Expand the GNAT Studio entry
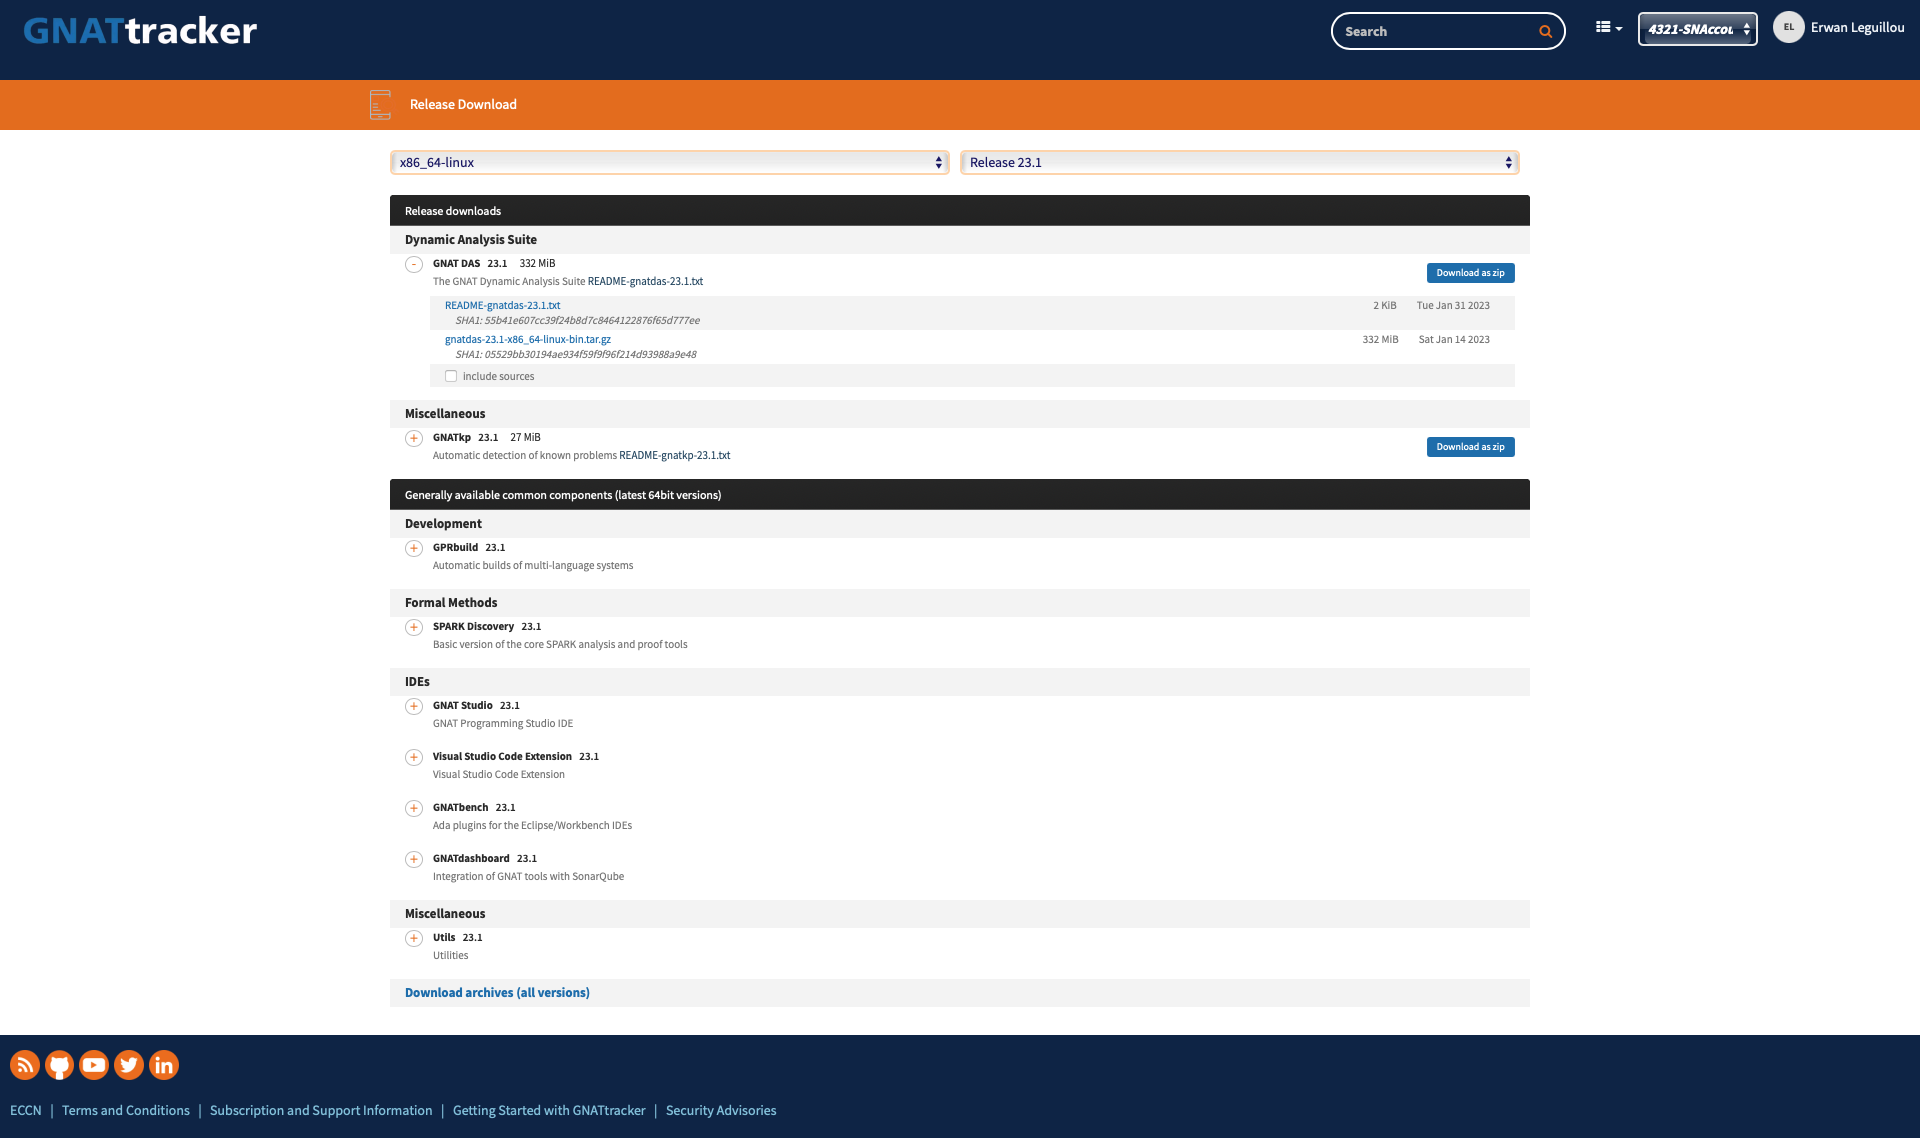Viewport: 1920px width, 1138px height. click(x=414, y=706)
